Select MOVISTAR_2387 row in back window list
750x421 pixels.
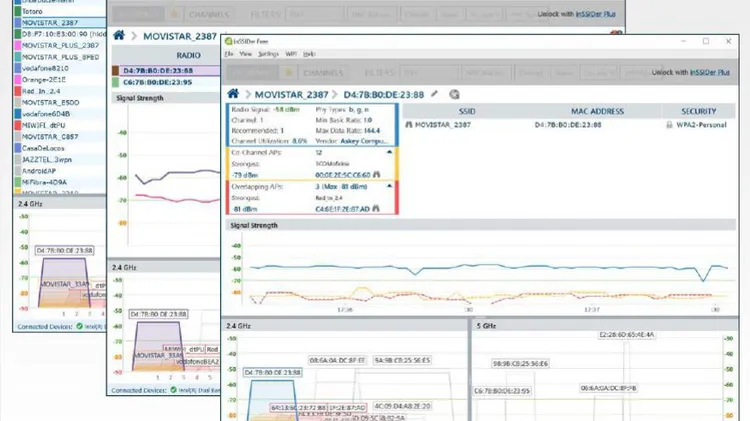pos(60,22)
